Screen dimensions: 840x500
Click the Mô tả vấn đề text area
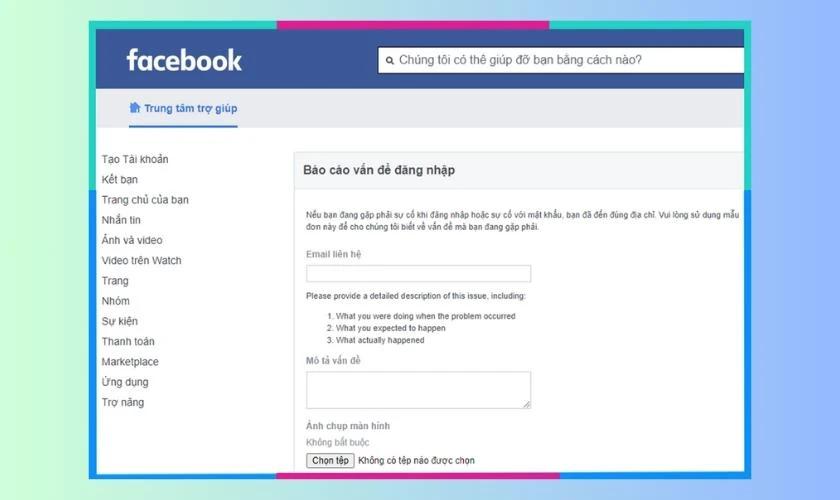coord(418,390)
